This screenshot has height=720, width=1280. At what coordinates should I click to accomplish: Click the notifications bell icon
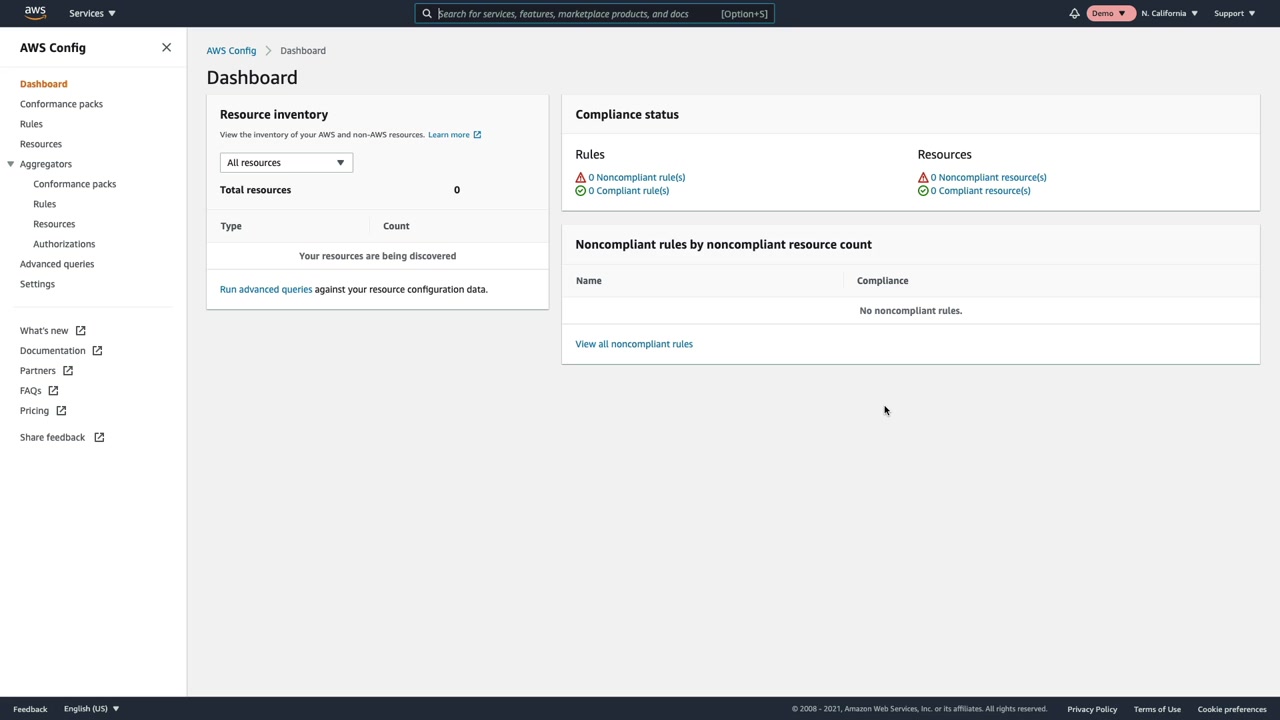click(x=1074, y=13)
